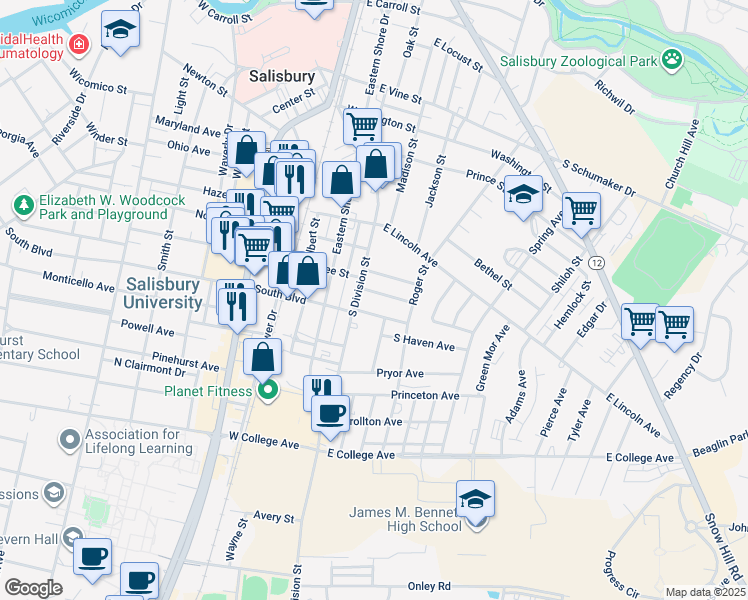748x600 pixels.
Task: Click the TidalHealth hospital pin icon
Action: point(79,46)
